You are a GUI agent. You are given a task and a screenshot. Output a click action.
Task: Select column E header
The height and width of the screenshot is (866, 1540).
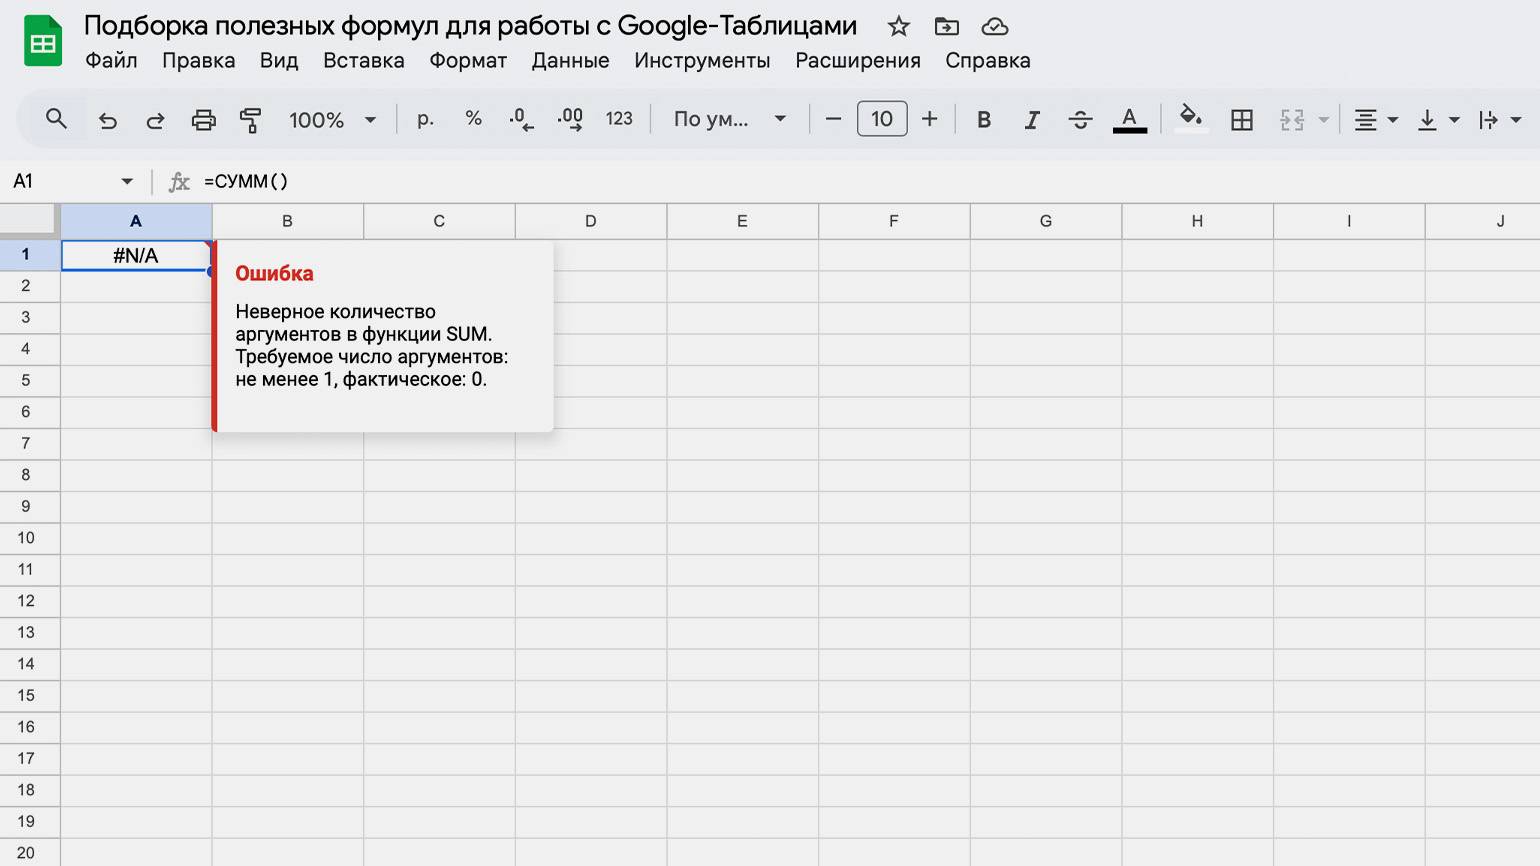[742, 221]
